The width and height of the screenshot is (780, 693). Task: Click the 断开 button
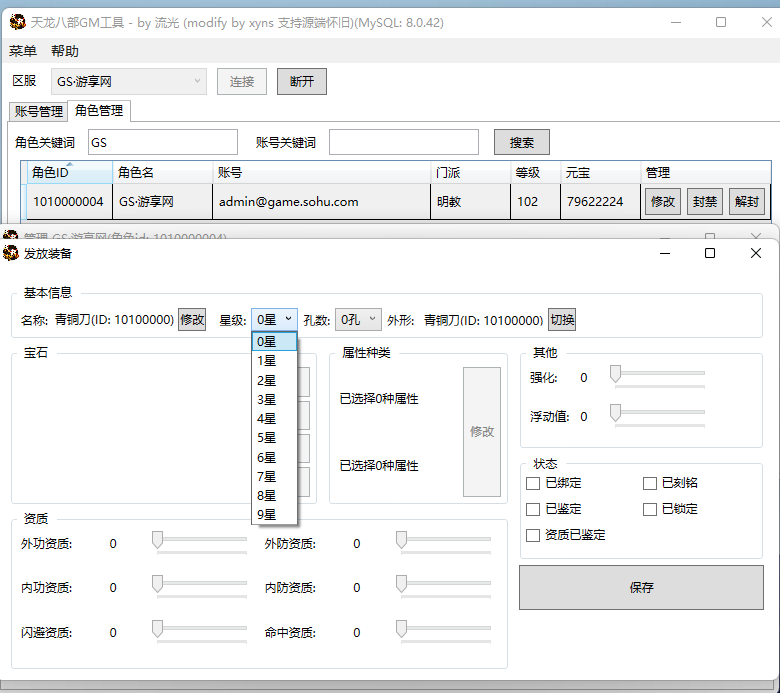(301, 81)
